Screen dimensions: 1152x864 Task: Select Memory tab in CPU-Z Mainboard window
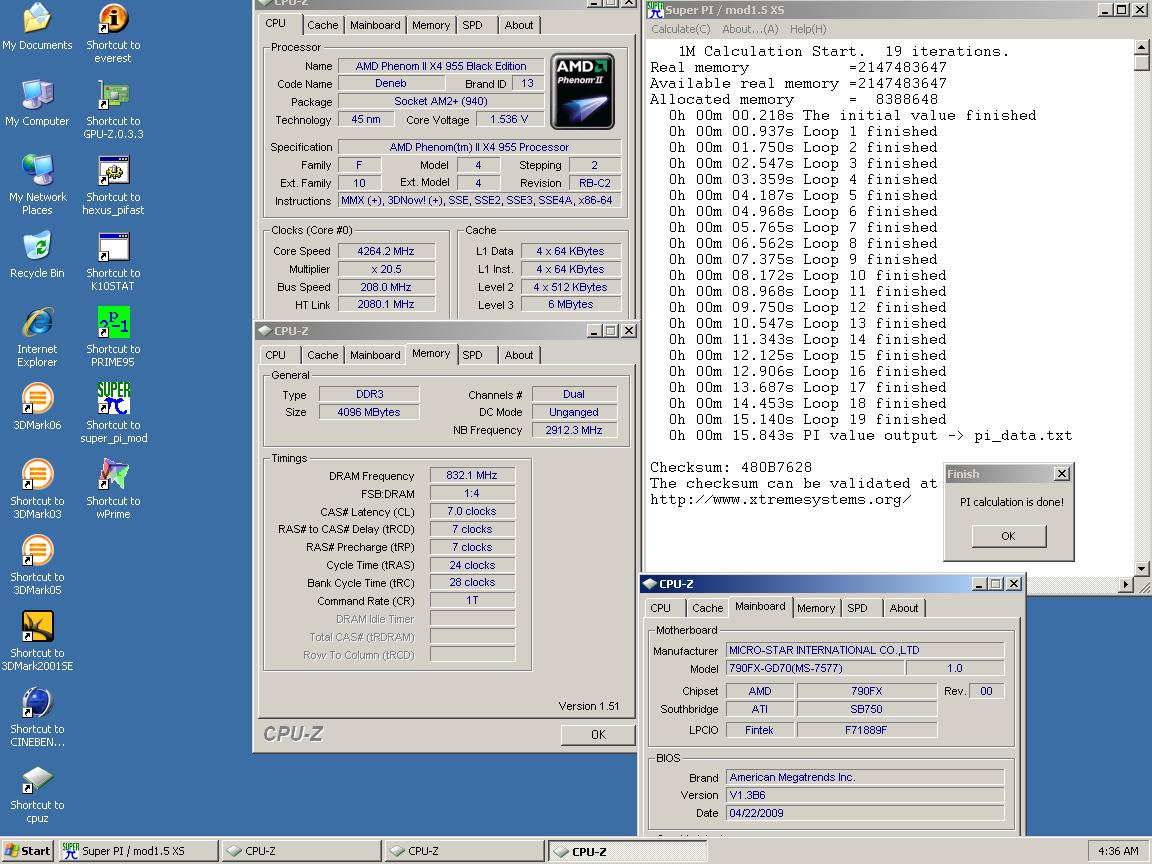coord(816,608)
